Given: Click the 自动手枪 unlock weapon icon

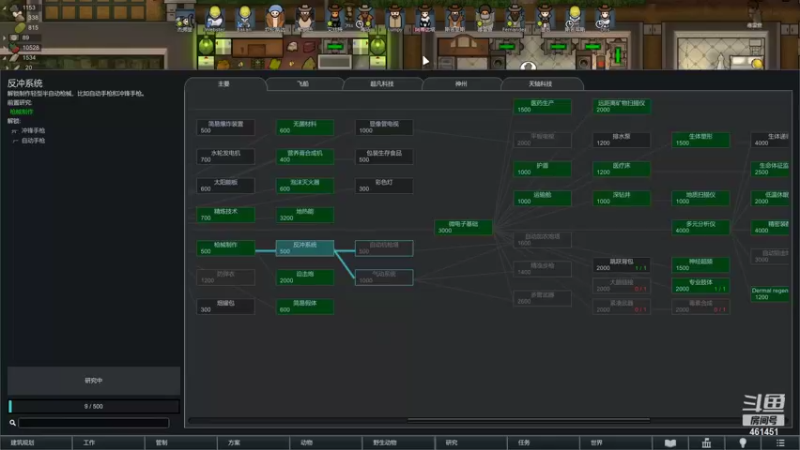Looking at the screenshot, I should [x=14, y=141].
